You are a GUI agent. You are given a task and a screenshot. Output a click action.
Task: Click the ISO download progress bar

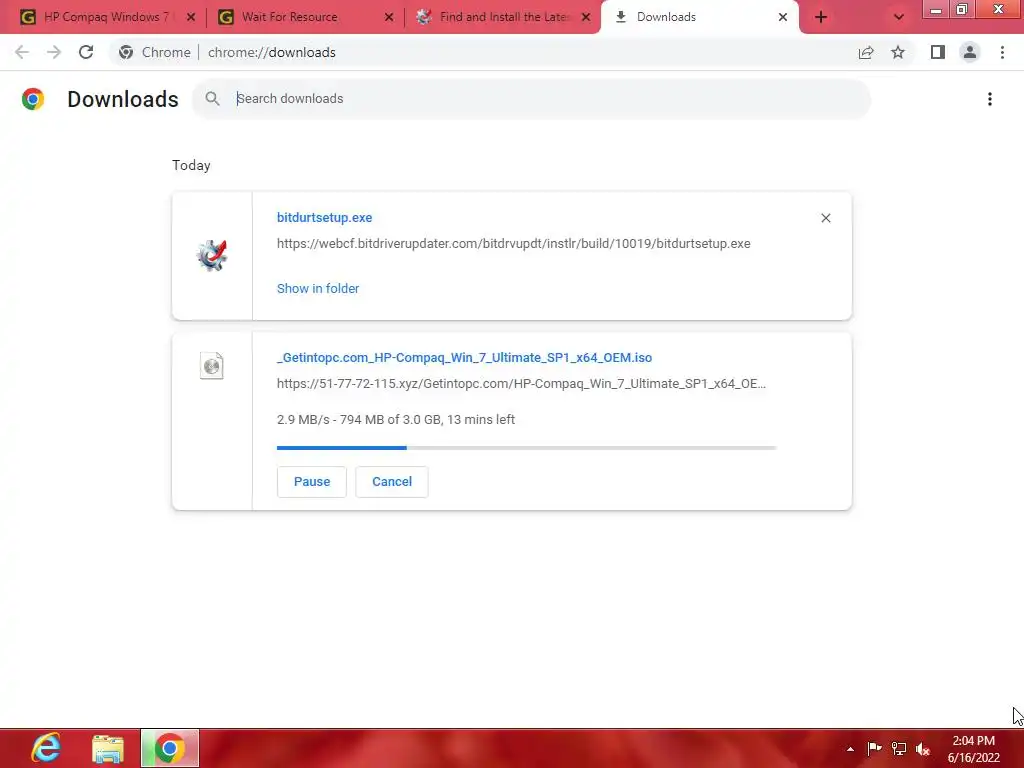click(526, 448)
